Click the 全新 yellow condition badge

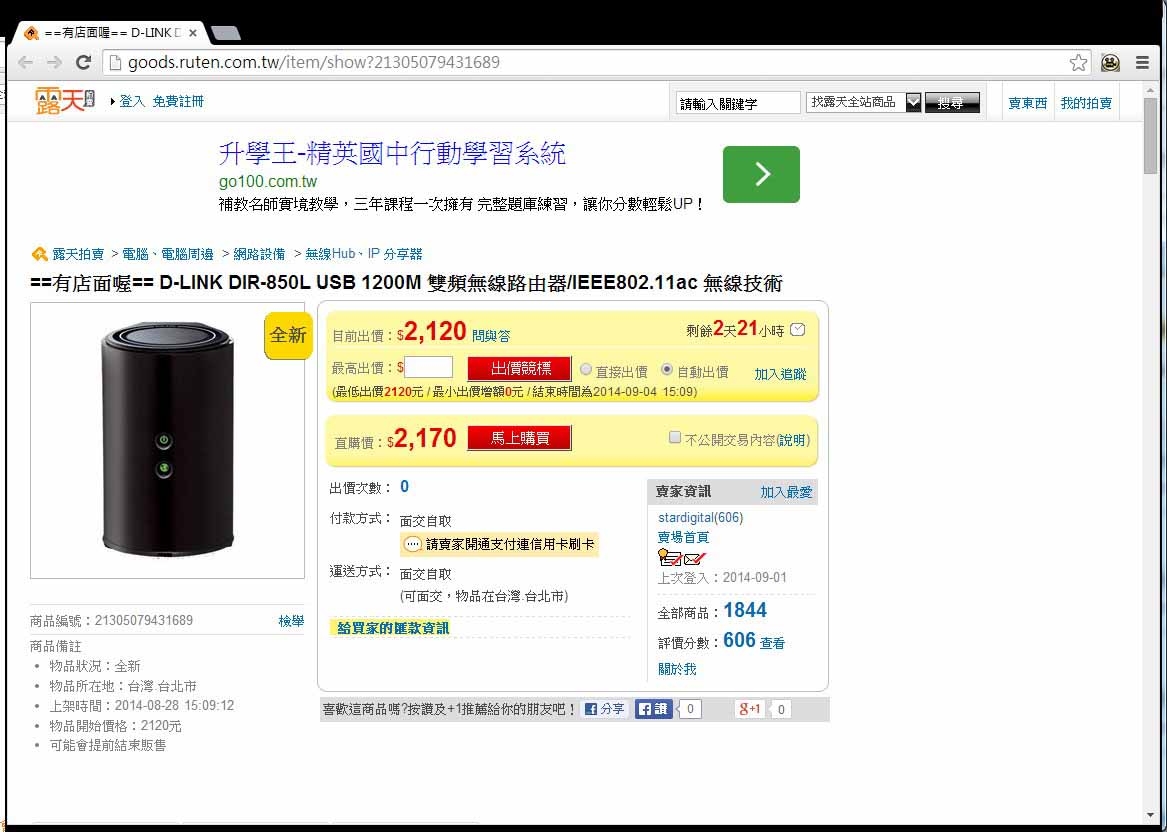(288, 336)
